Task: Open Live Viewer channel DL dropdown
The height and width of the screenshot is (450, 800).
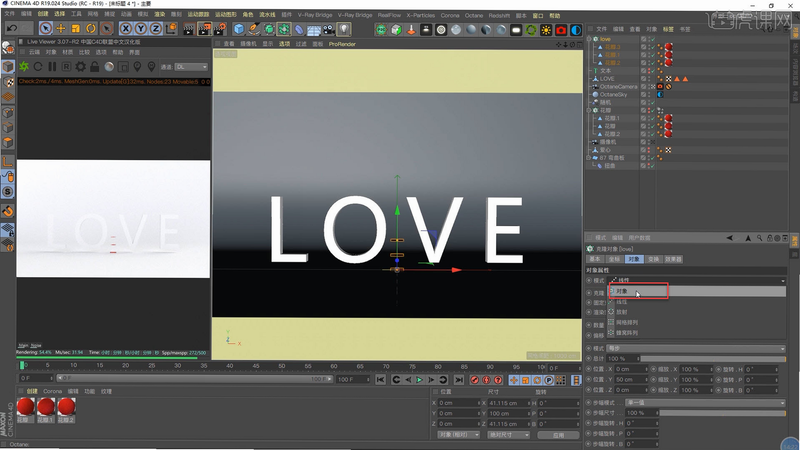Action: coord(191,67)
